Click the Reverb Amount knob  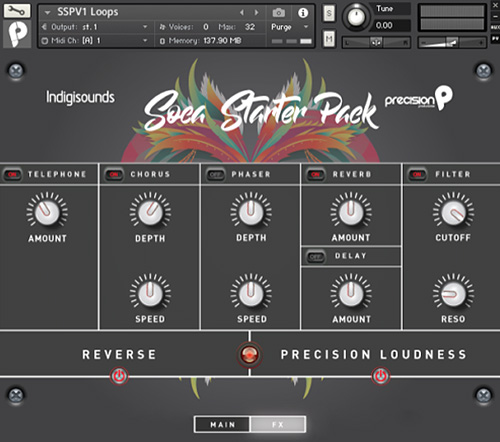click(351, 212)
